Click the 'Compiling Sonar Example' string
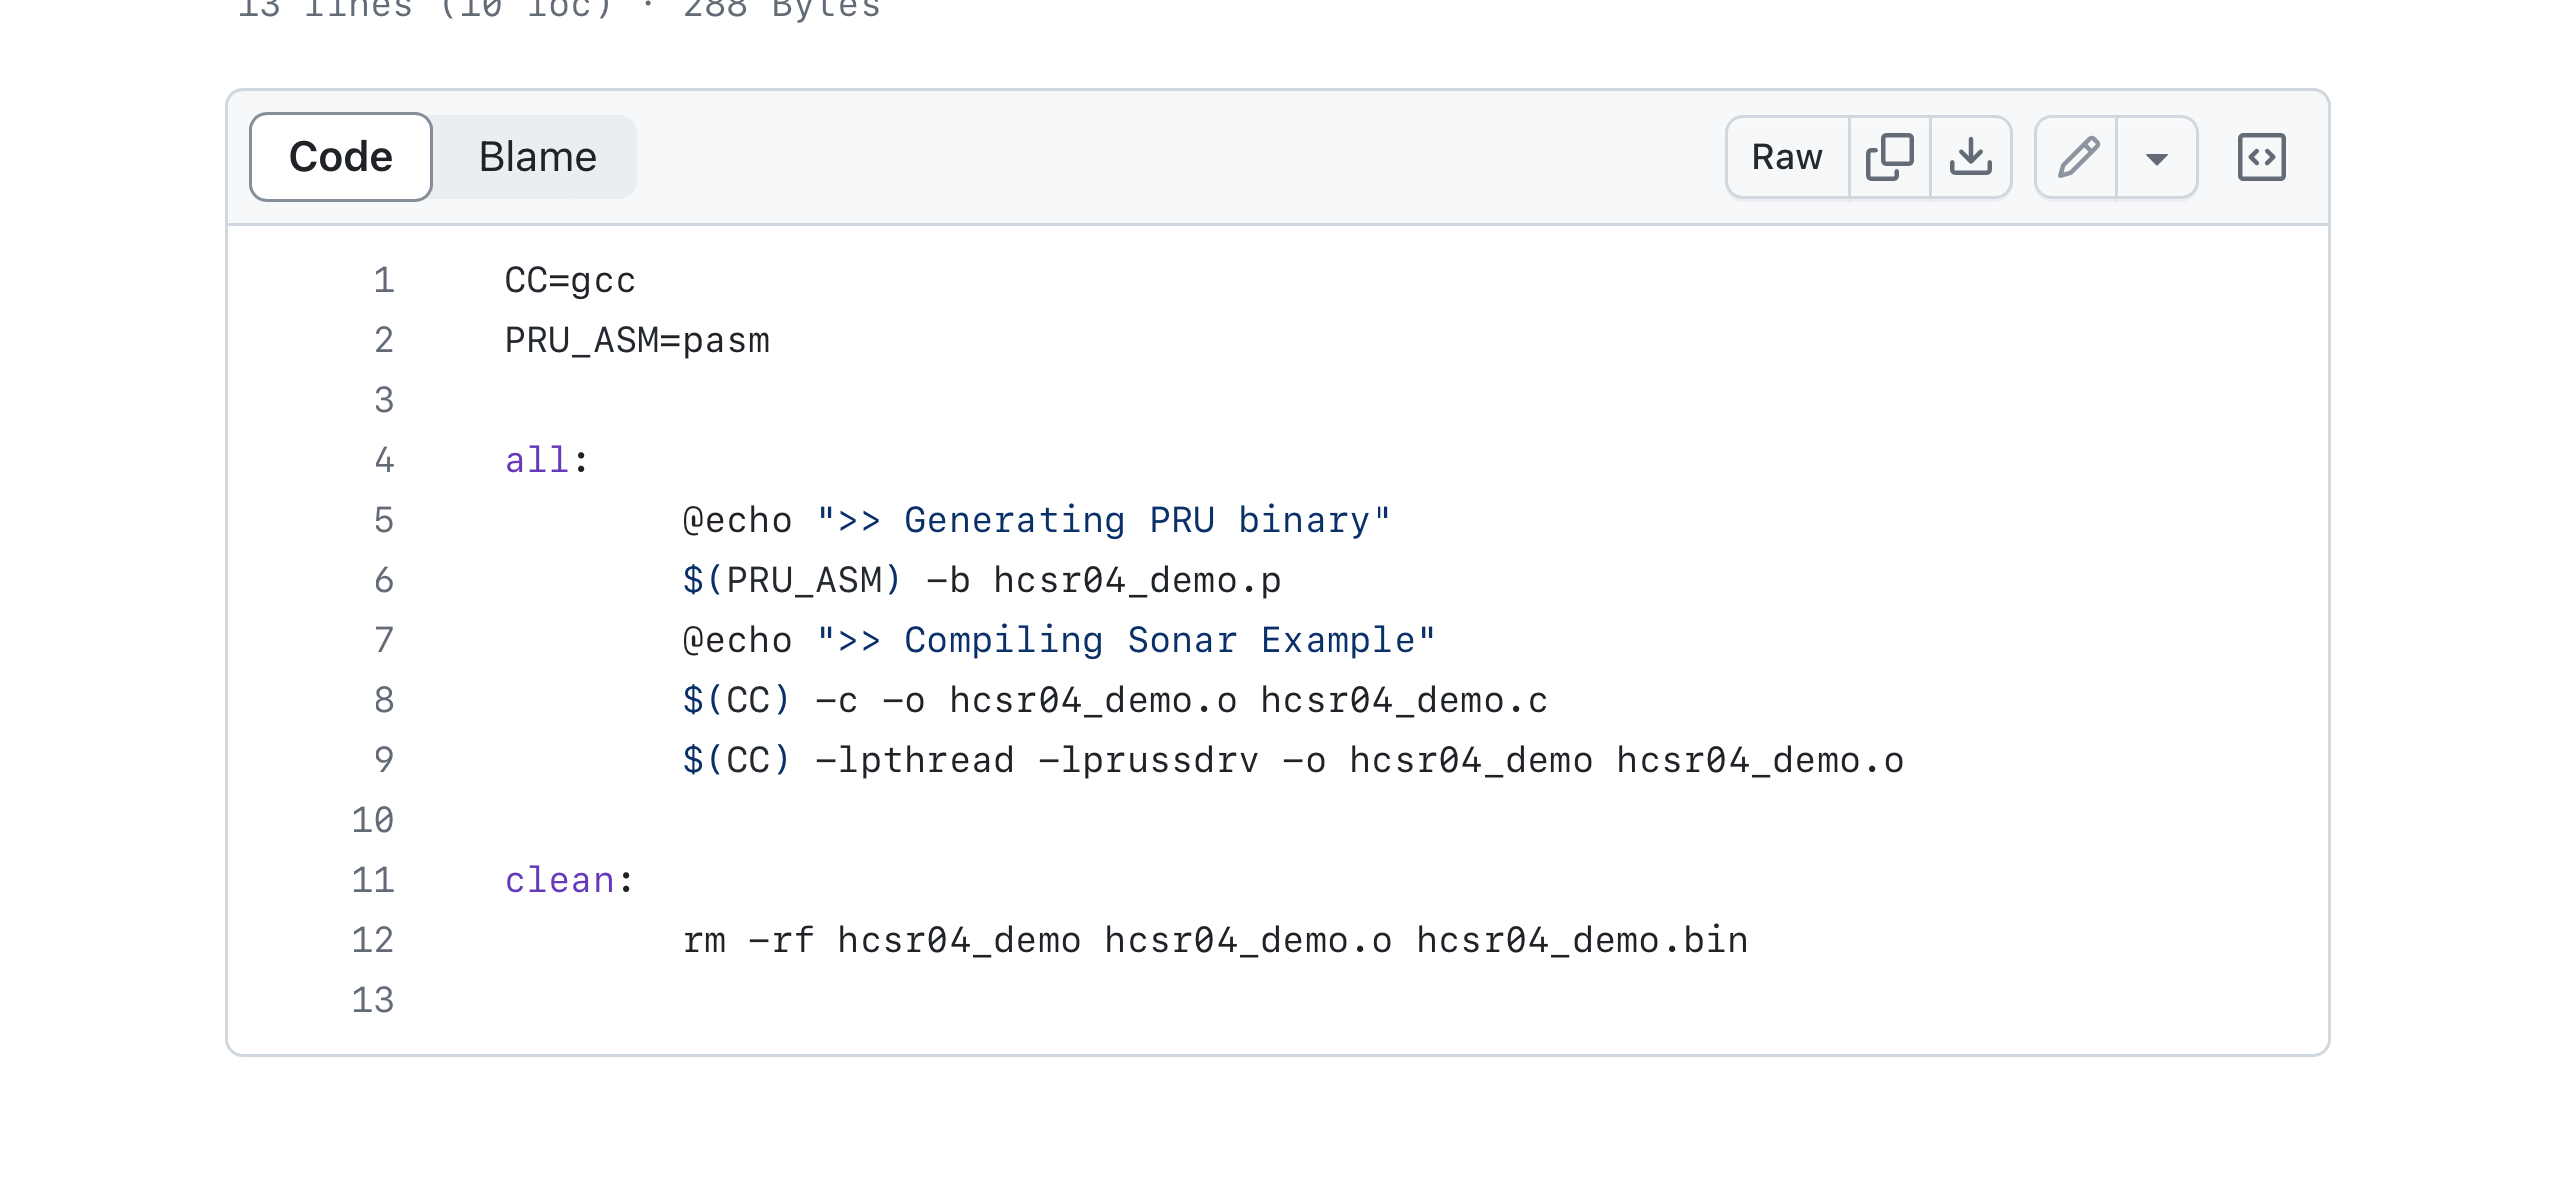Image resolution: width=2556 pixels, height=1179 pixels. [x=1125, y=640]
